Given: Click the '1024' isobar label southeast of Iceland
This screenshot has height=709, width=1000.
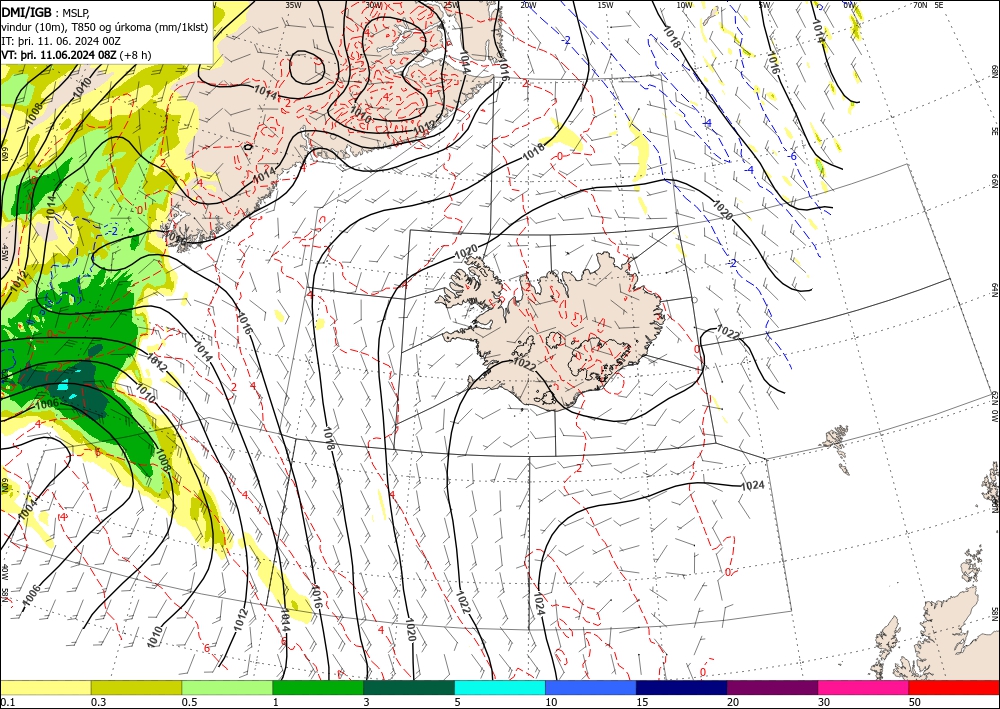Looking at the screenshot, I should pyautogui.click(x=753, y=485).
